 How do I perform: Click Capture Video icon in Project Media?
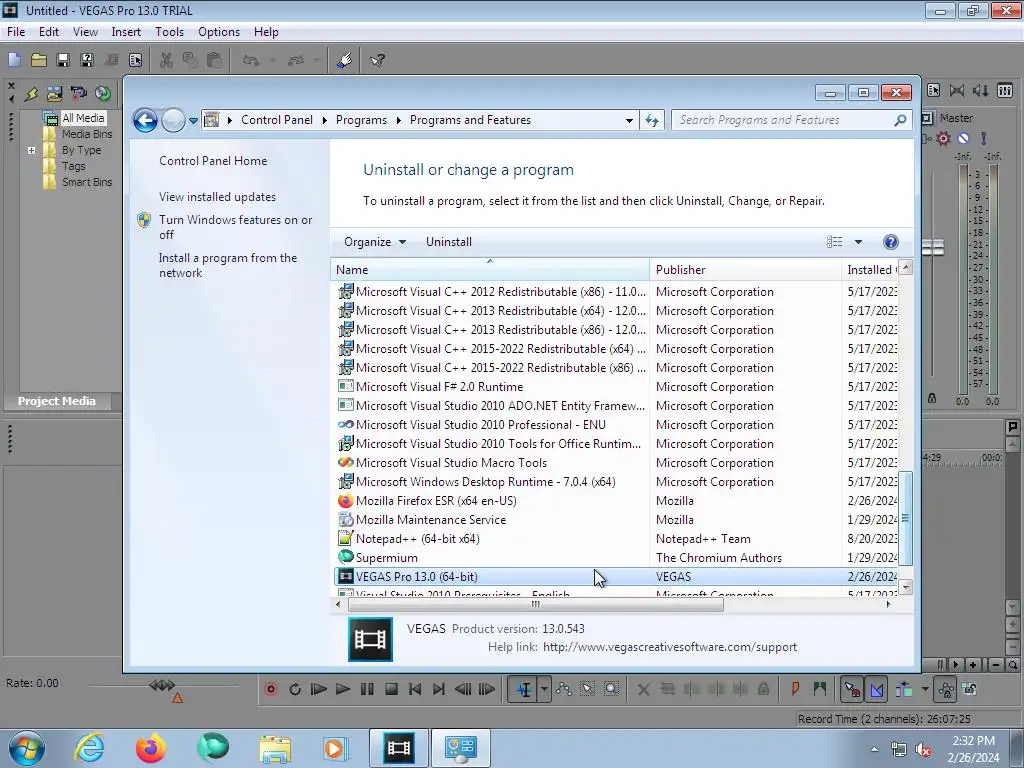coord(78,93)
